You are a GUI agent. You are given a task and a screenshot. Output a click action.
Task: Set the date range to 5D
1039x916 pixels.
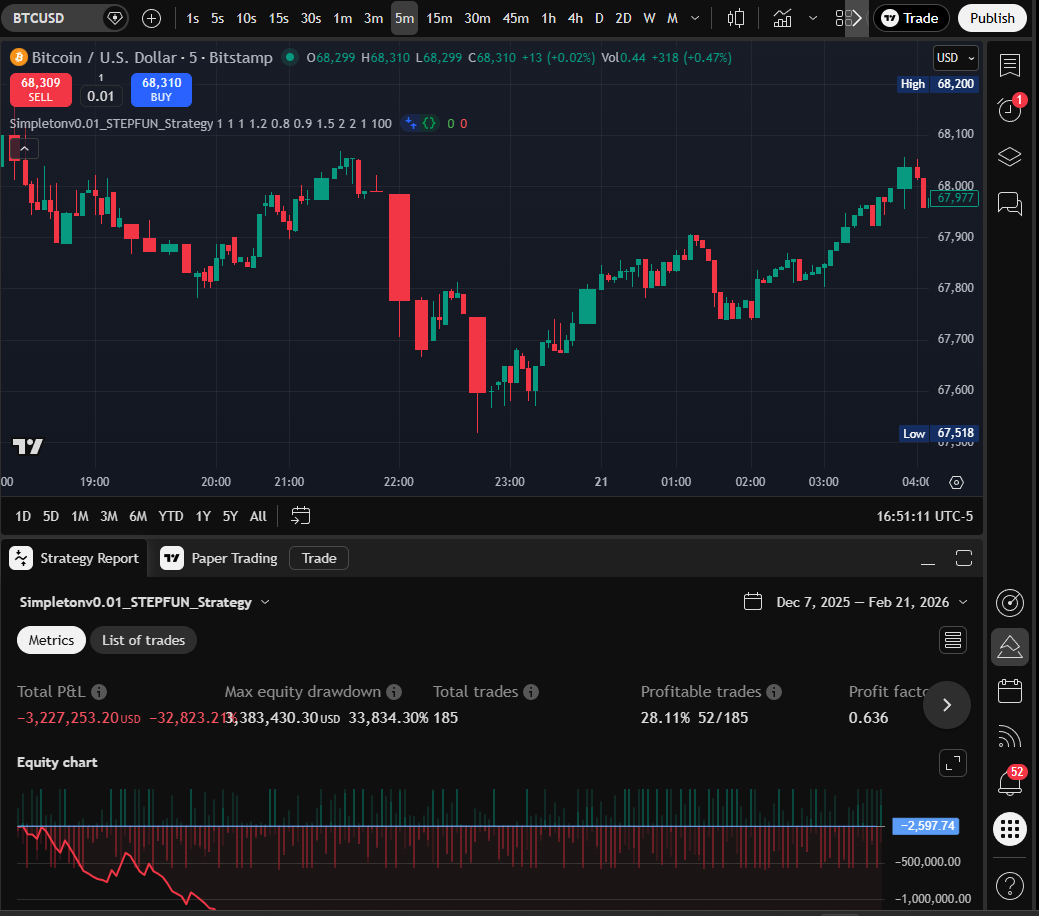(x=51, y=516)
